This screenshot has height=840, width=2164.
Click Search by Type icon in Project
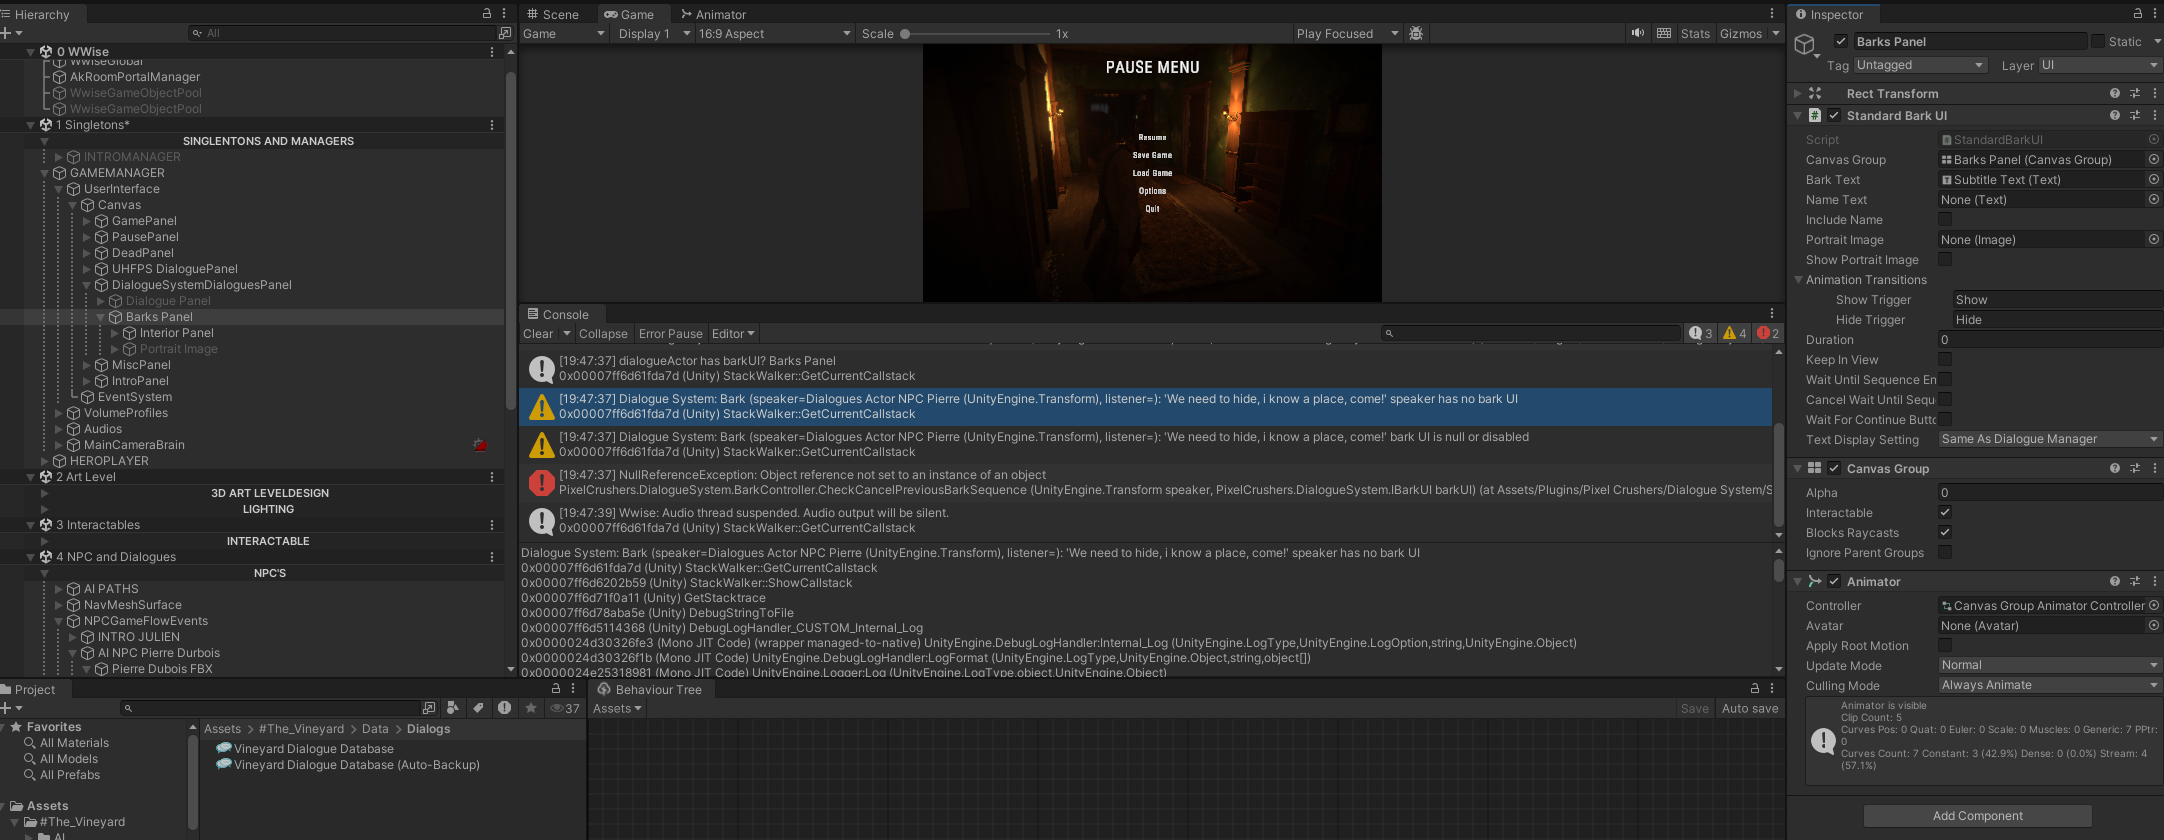tap(453, 708)
